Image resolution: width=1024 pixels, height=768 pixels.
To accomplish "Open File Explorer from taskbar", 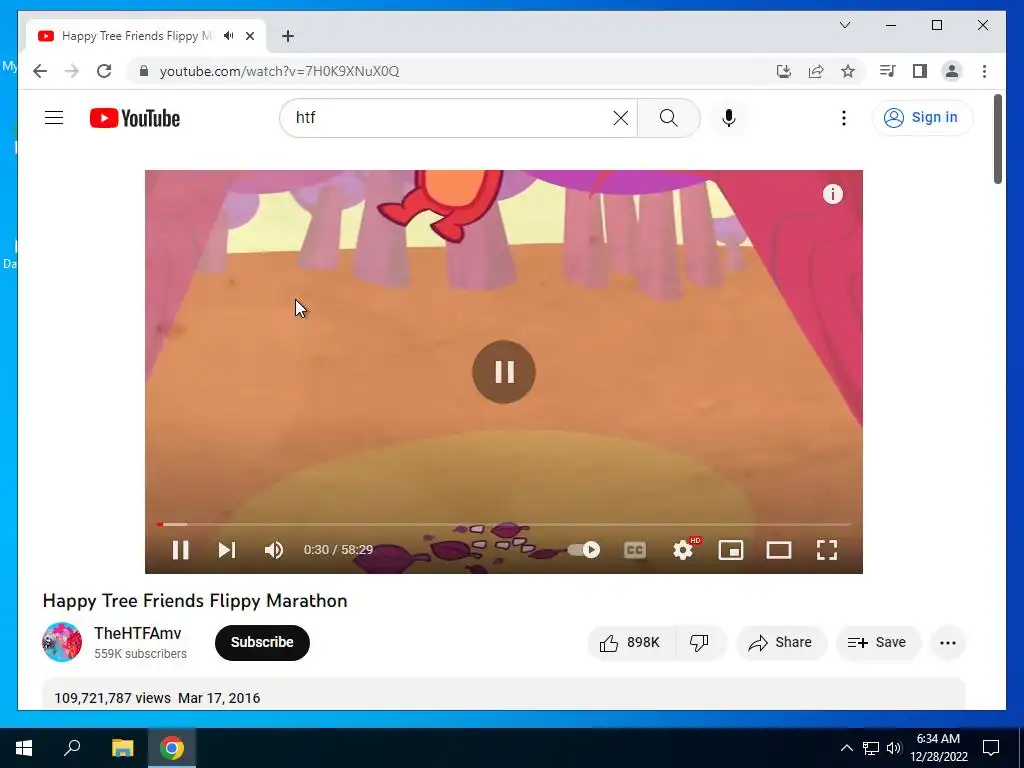I will 122,748.
